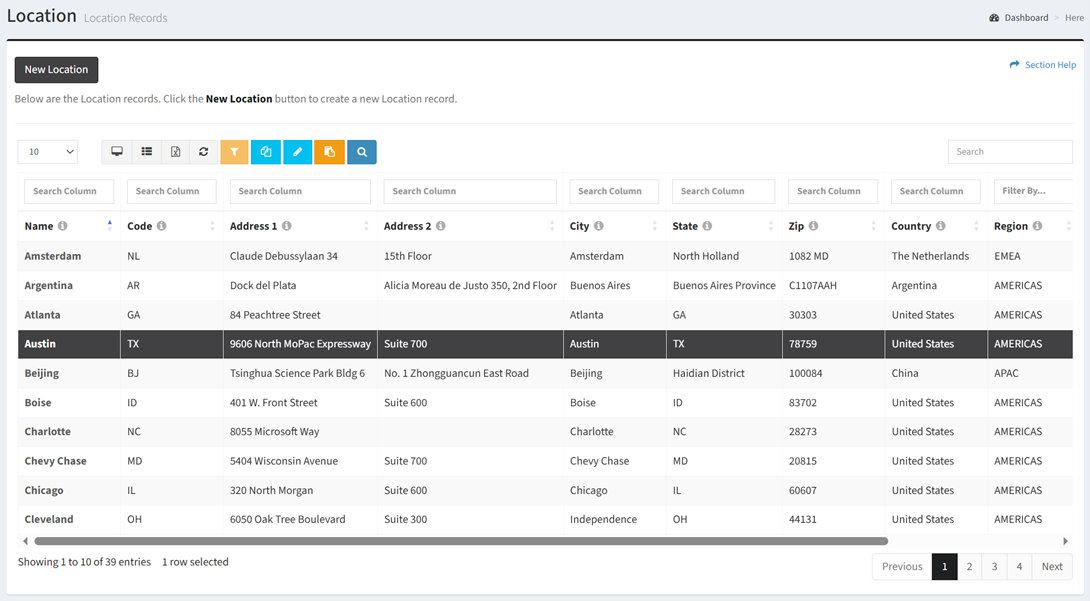The height and width of the screenshot is (601, 1090).
Task: Open the page size dropdown showing 10
Action: click(x=47, y=152)
